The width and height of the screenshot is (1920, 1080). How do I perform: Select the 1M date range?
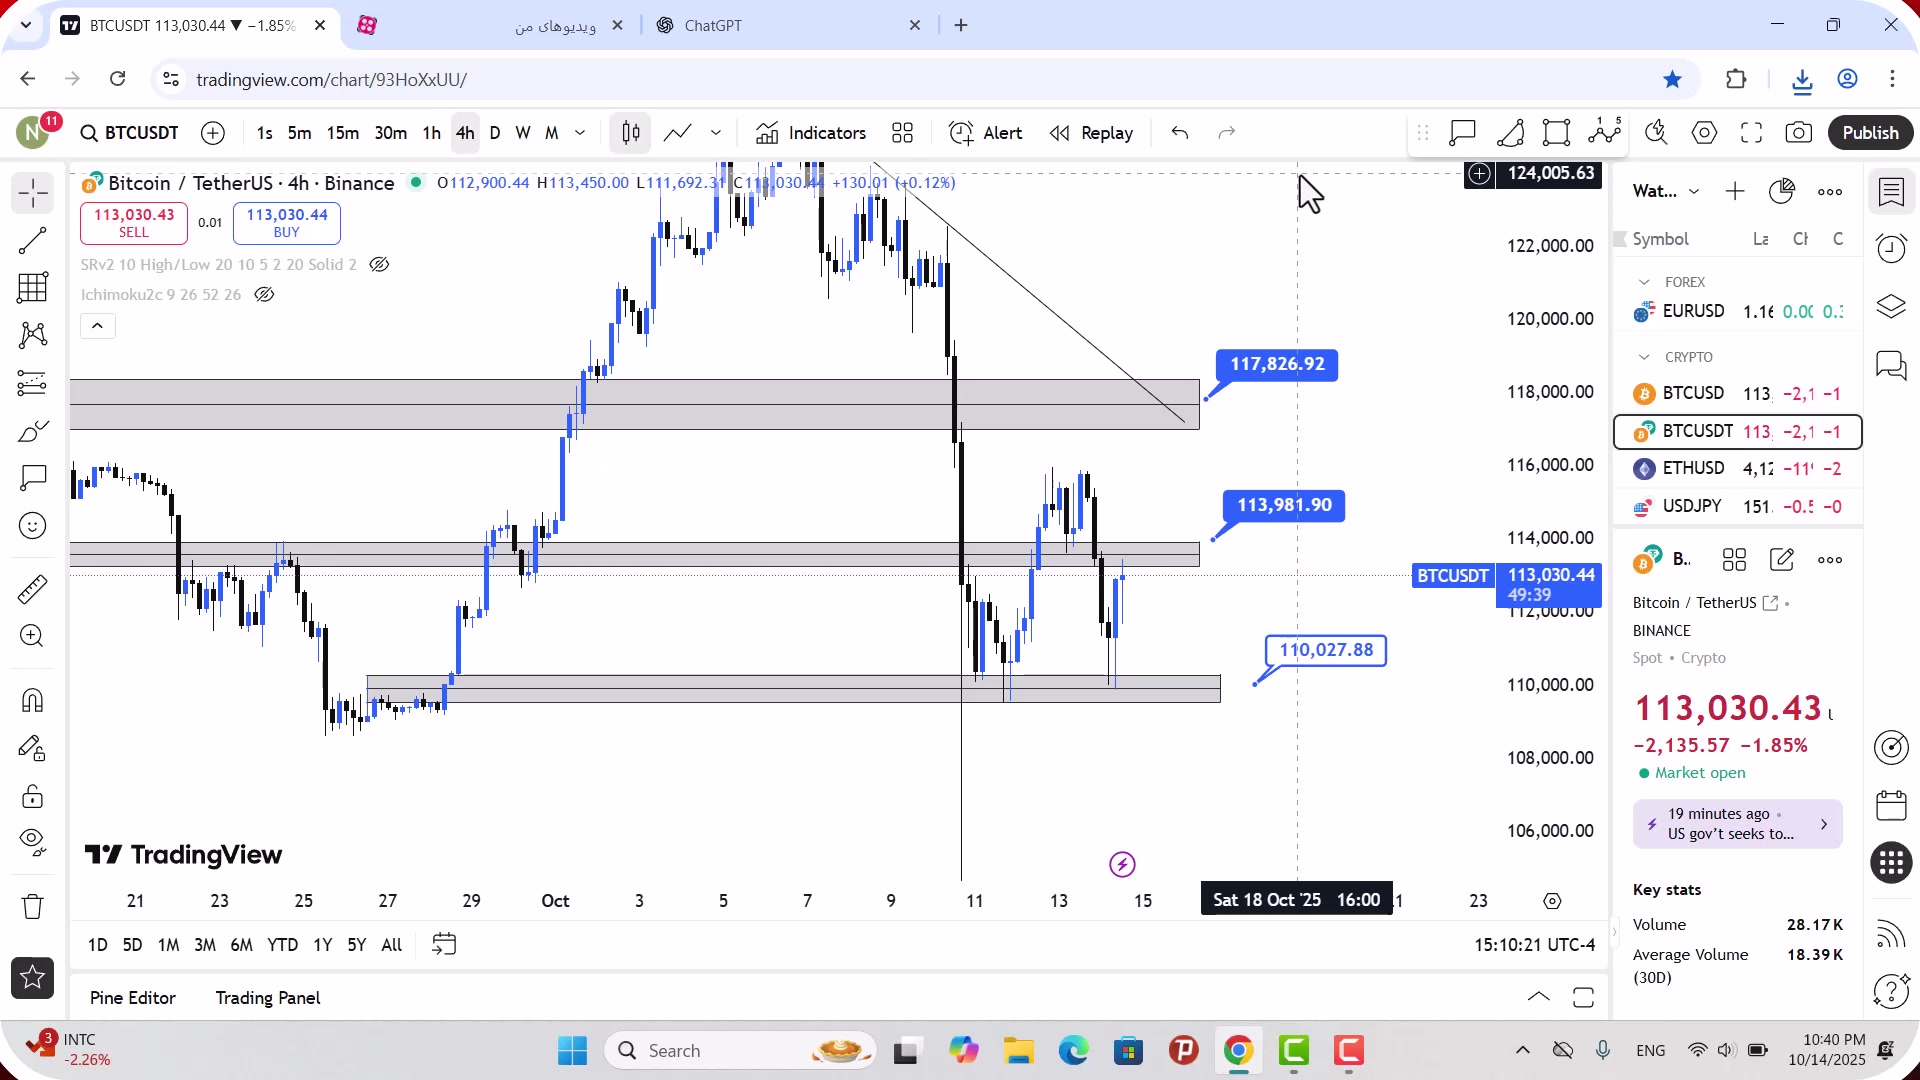point(168,945)
